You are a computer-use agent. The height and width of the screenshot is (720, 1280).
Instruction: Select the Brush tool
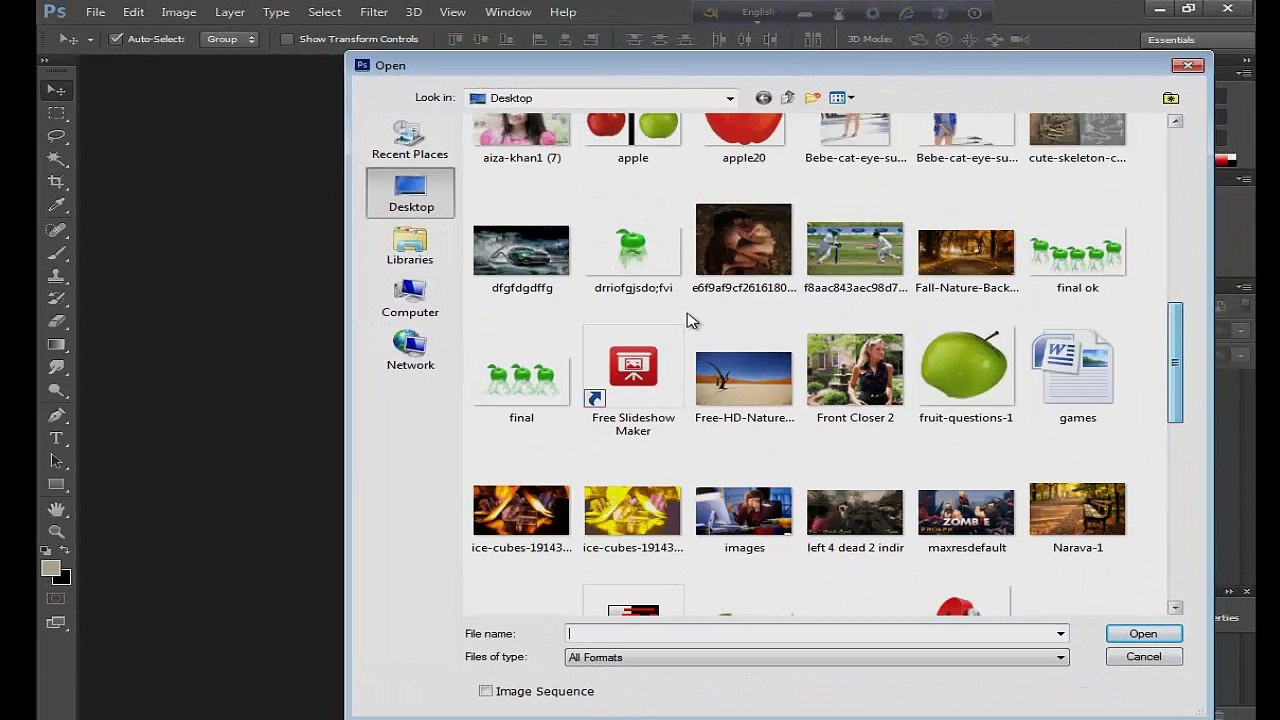57,252
